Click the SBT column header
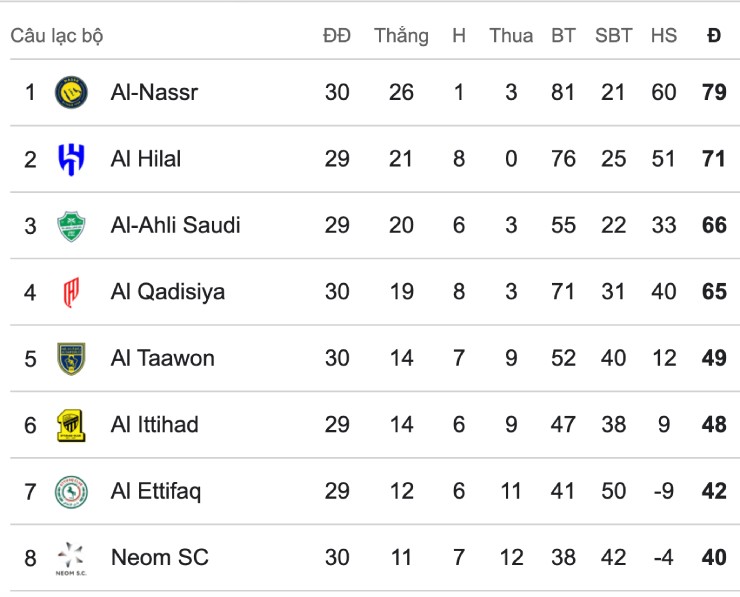 pos(613,36)
